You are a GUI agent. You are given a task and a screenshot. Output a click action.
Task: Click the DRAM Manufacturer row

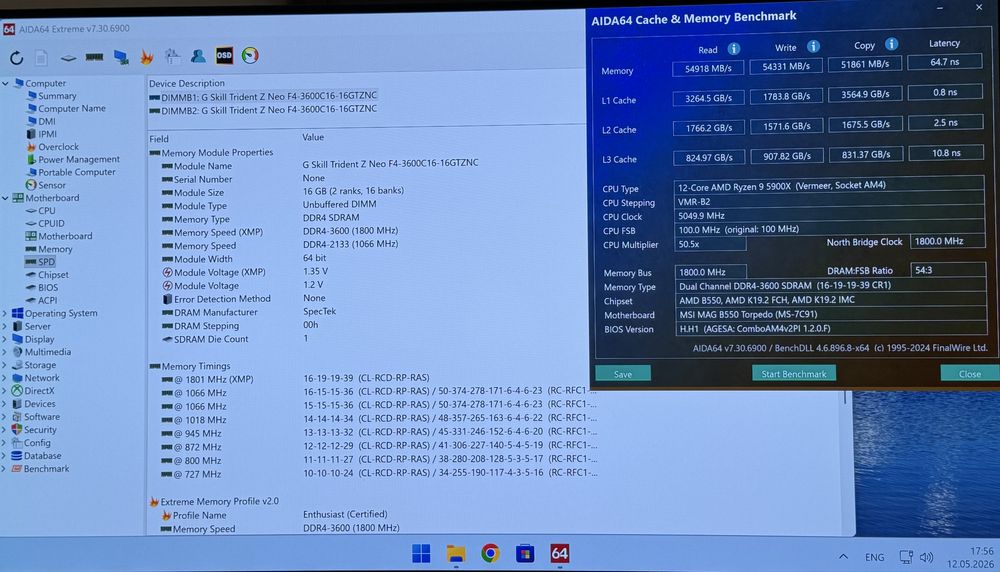[249, 312]
